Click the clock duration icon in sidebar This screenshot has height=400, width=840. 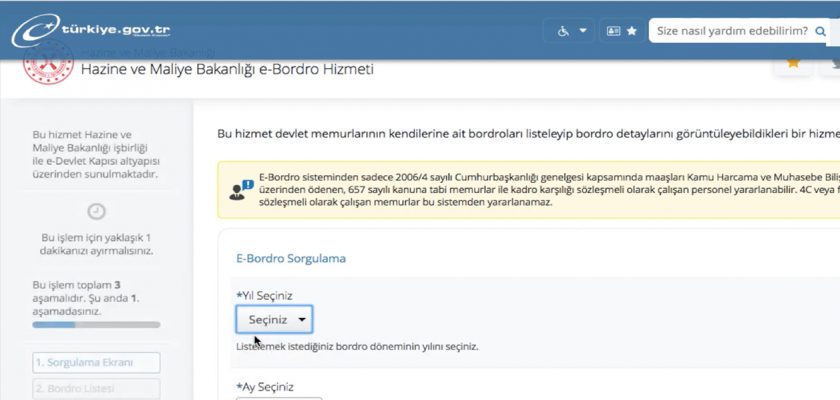pos(97,211)
